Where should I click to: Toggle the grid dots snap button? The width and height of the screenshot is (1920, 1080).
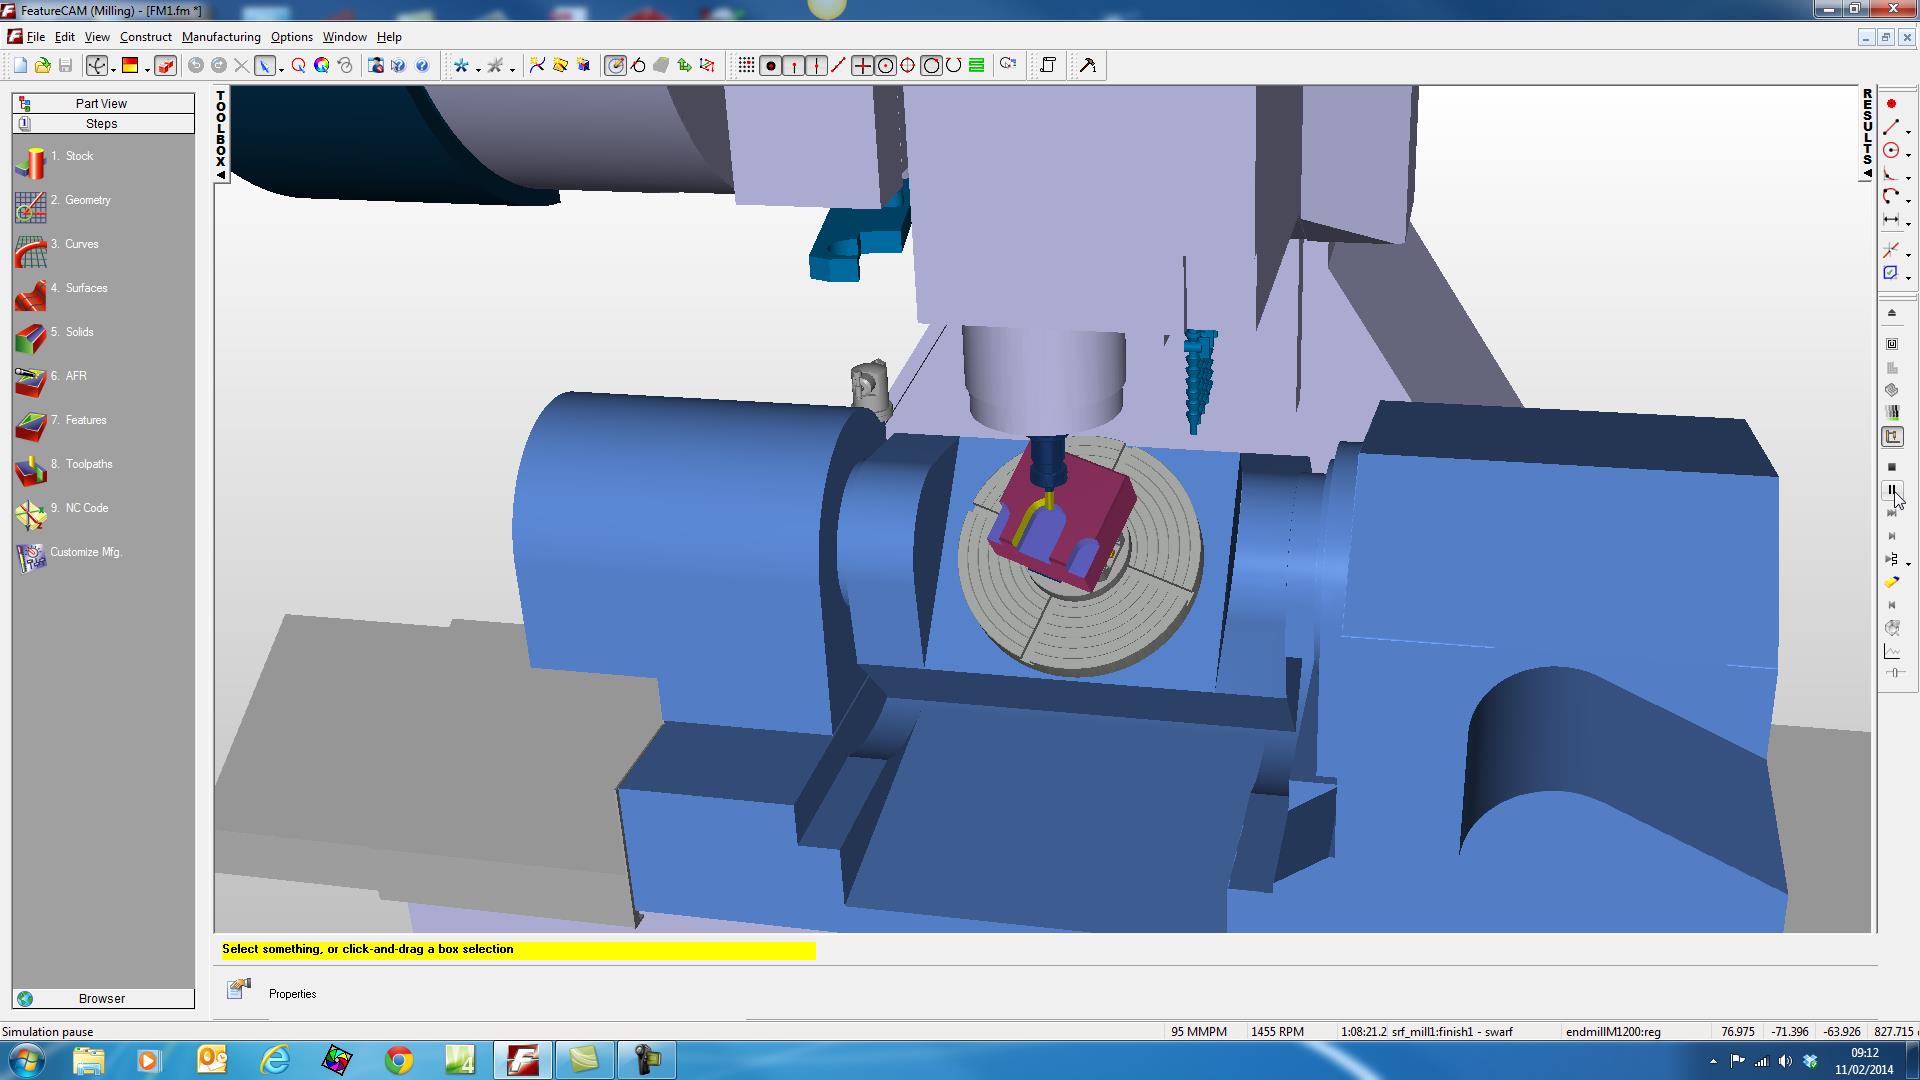point(746,66)
